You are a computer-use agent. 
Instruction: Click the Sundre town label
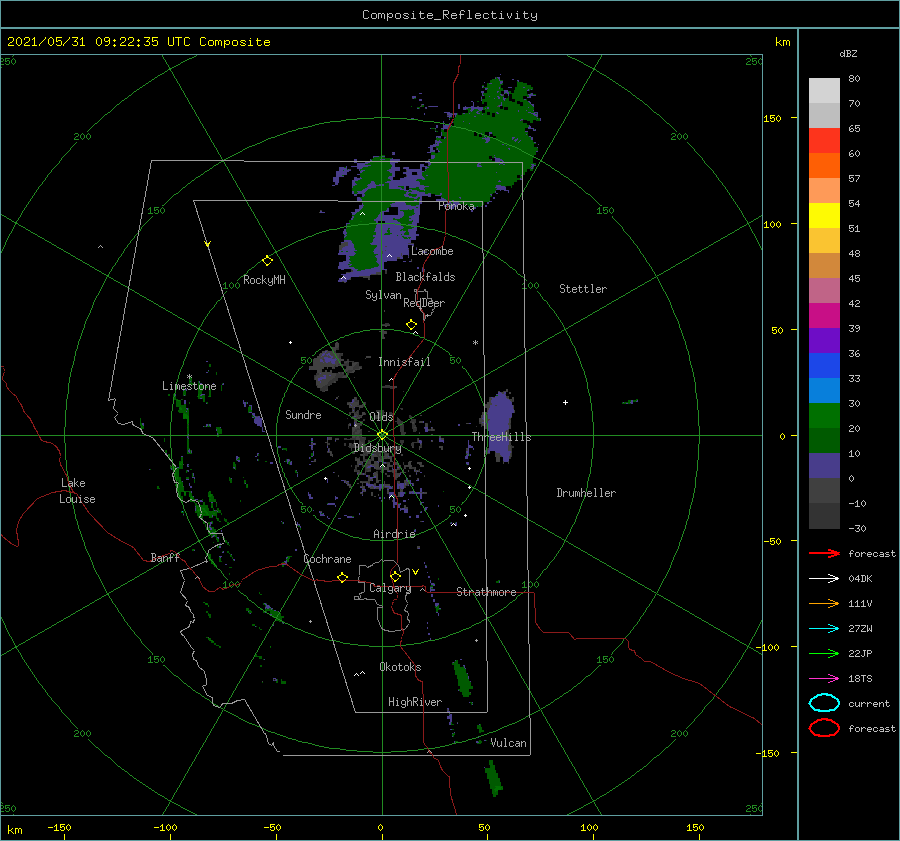[303, 414]
